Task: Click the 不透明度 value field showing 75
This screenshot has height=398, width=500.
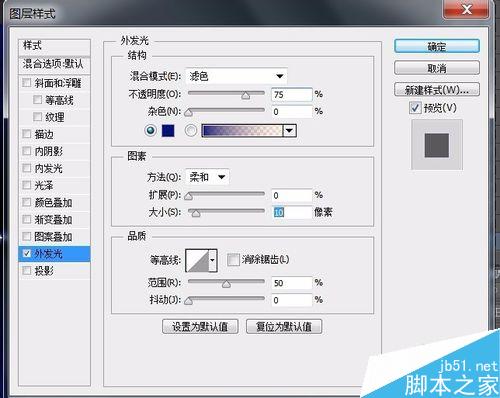Action: (x=292, y=95)
